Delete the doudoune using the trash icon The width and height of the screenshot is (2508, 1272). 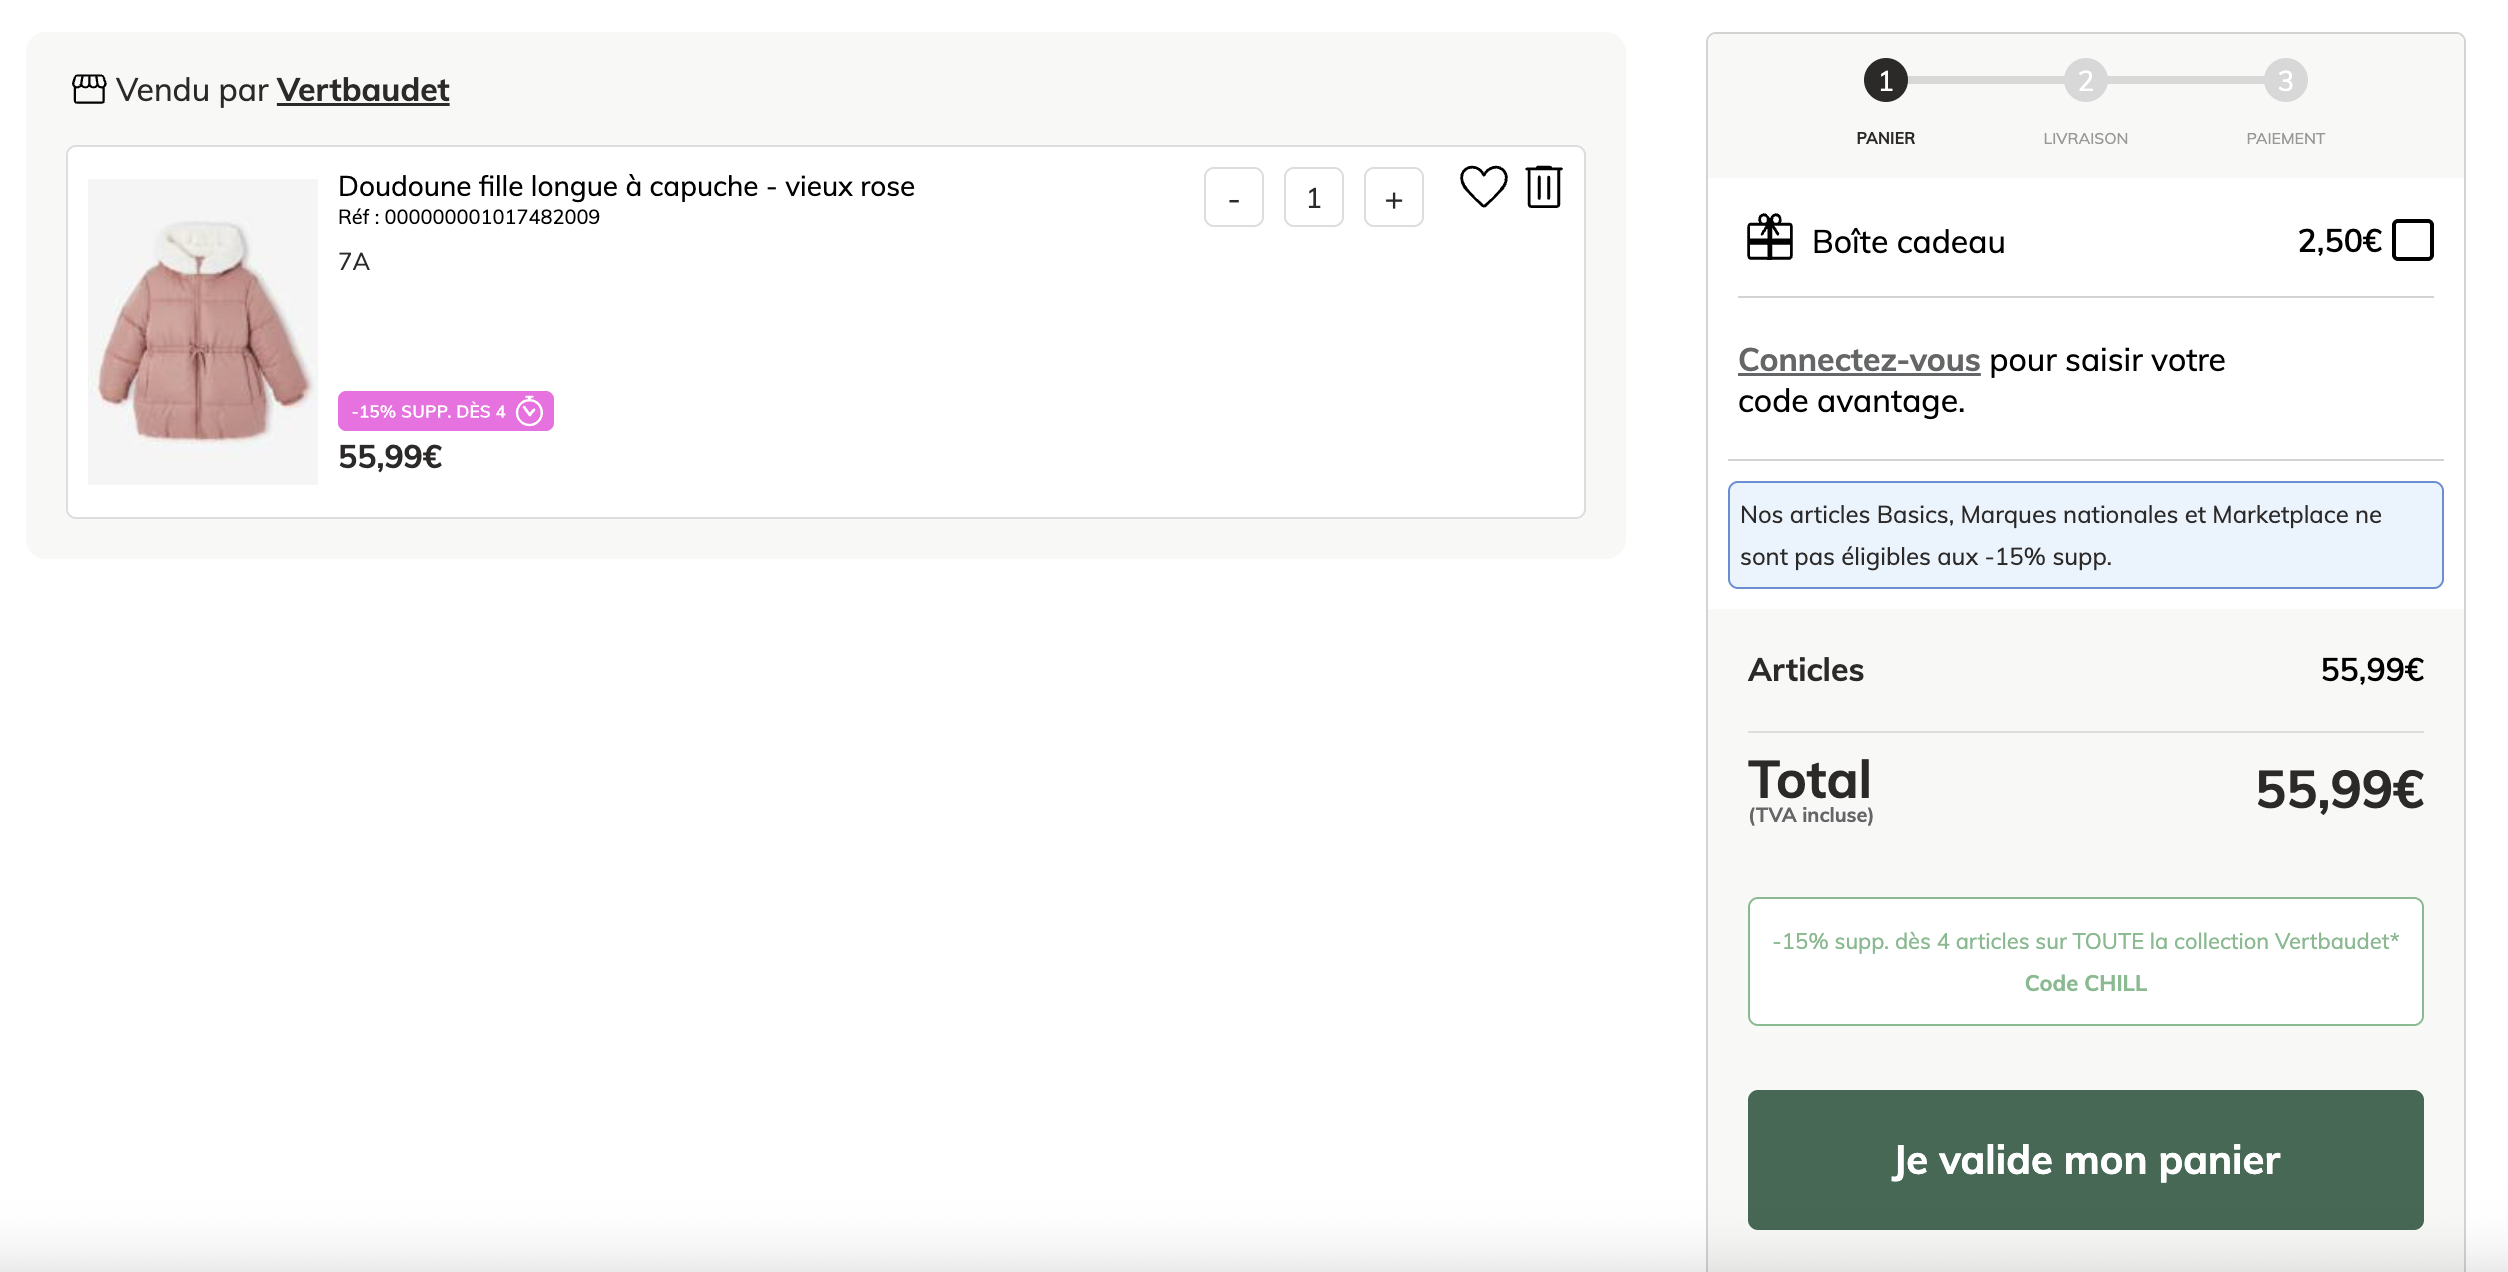point(1544,187)
